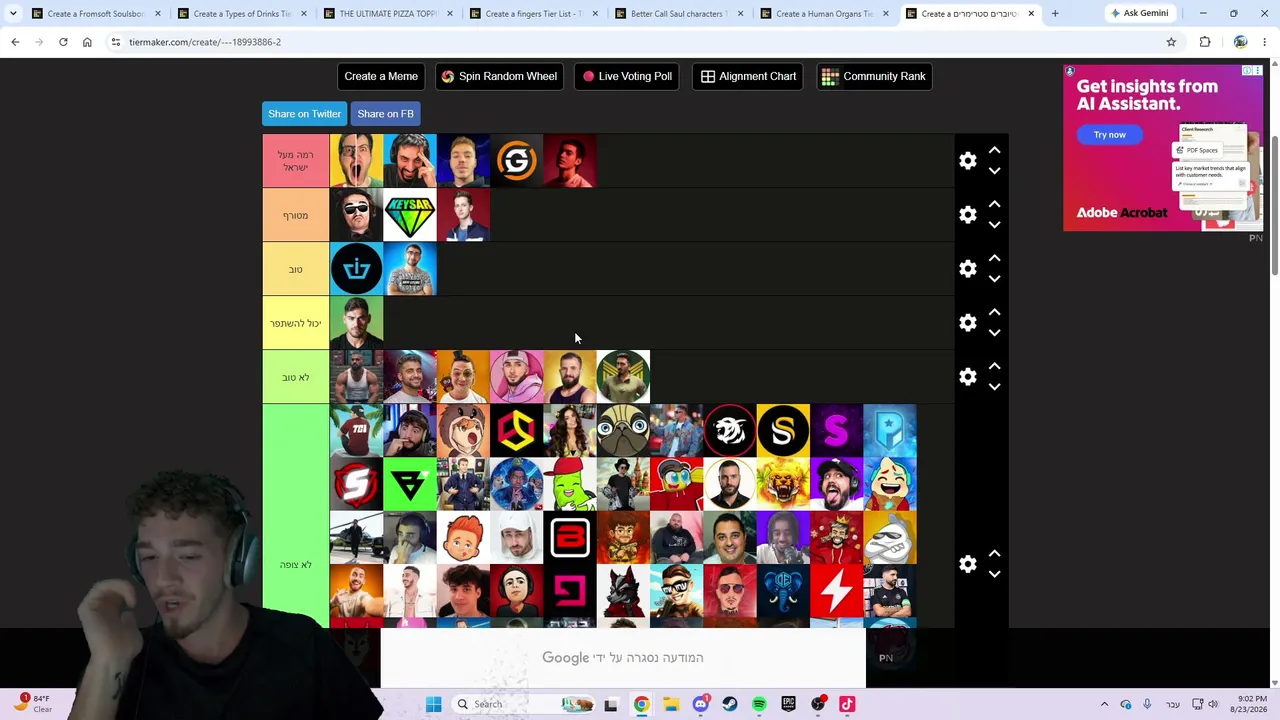This screenshot has width=1280, height=720.
Task: Open Spotify from the taskbar
Action: coord(759,704)
